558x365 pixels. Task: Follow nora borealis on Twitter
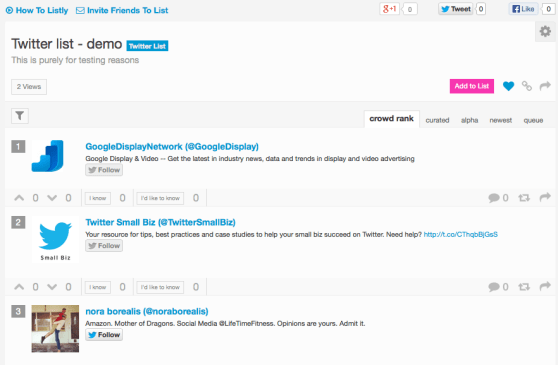pos(104,335)
